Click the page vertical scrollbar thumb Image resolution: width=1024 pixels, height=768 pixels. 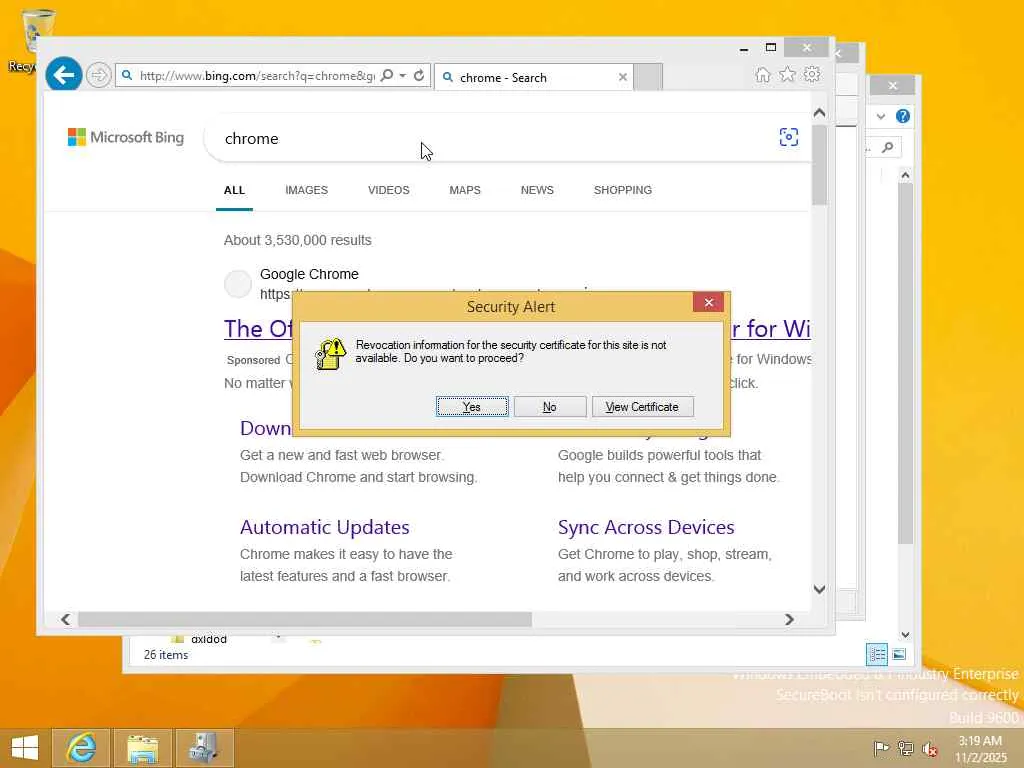[820, 165]
